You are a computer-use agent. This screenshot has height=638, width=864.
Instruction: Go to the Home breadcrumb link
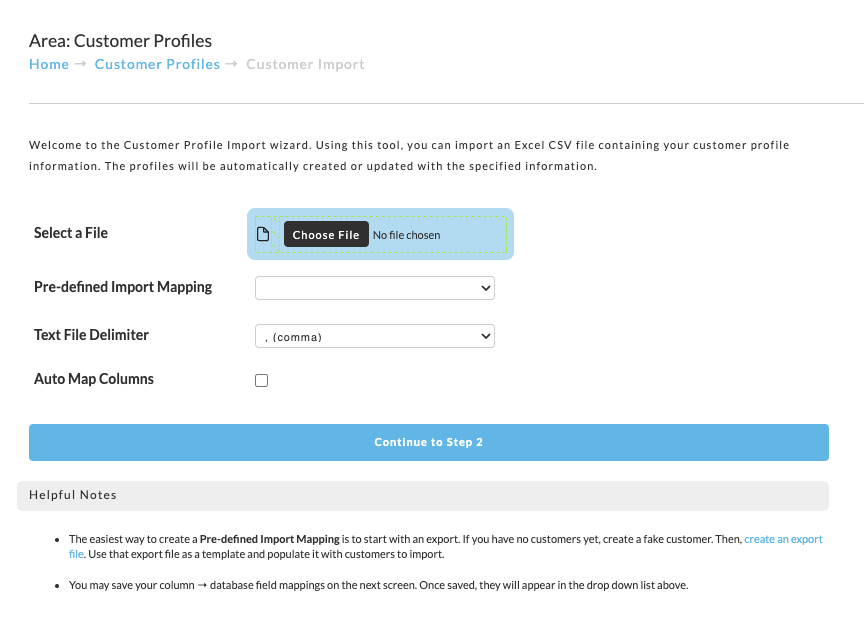(49, 64)
